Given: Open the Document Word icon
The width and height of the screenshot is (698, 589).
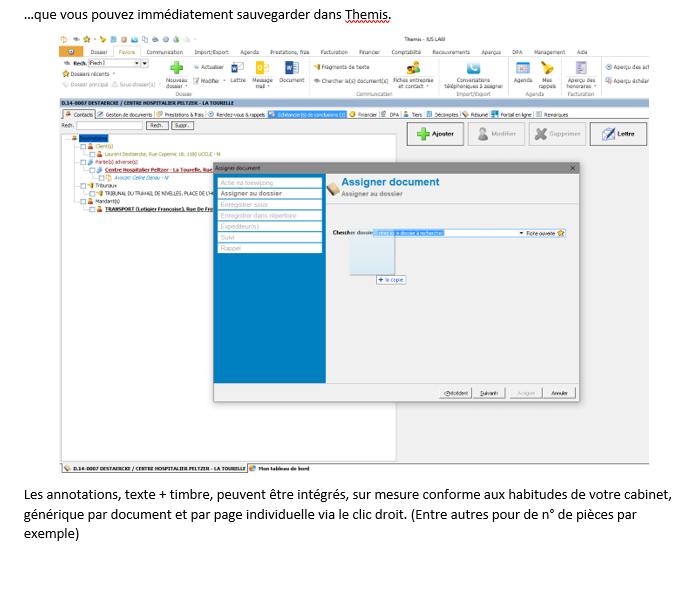Looking at the screenshot, I should click(292, 68).
